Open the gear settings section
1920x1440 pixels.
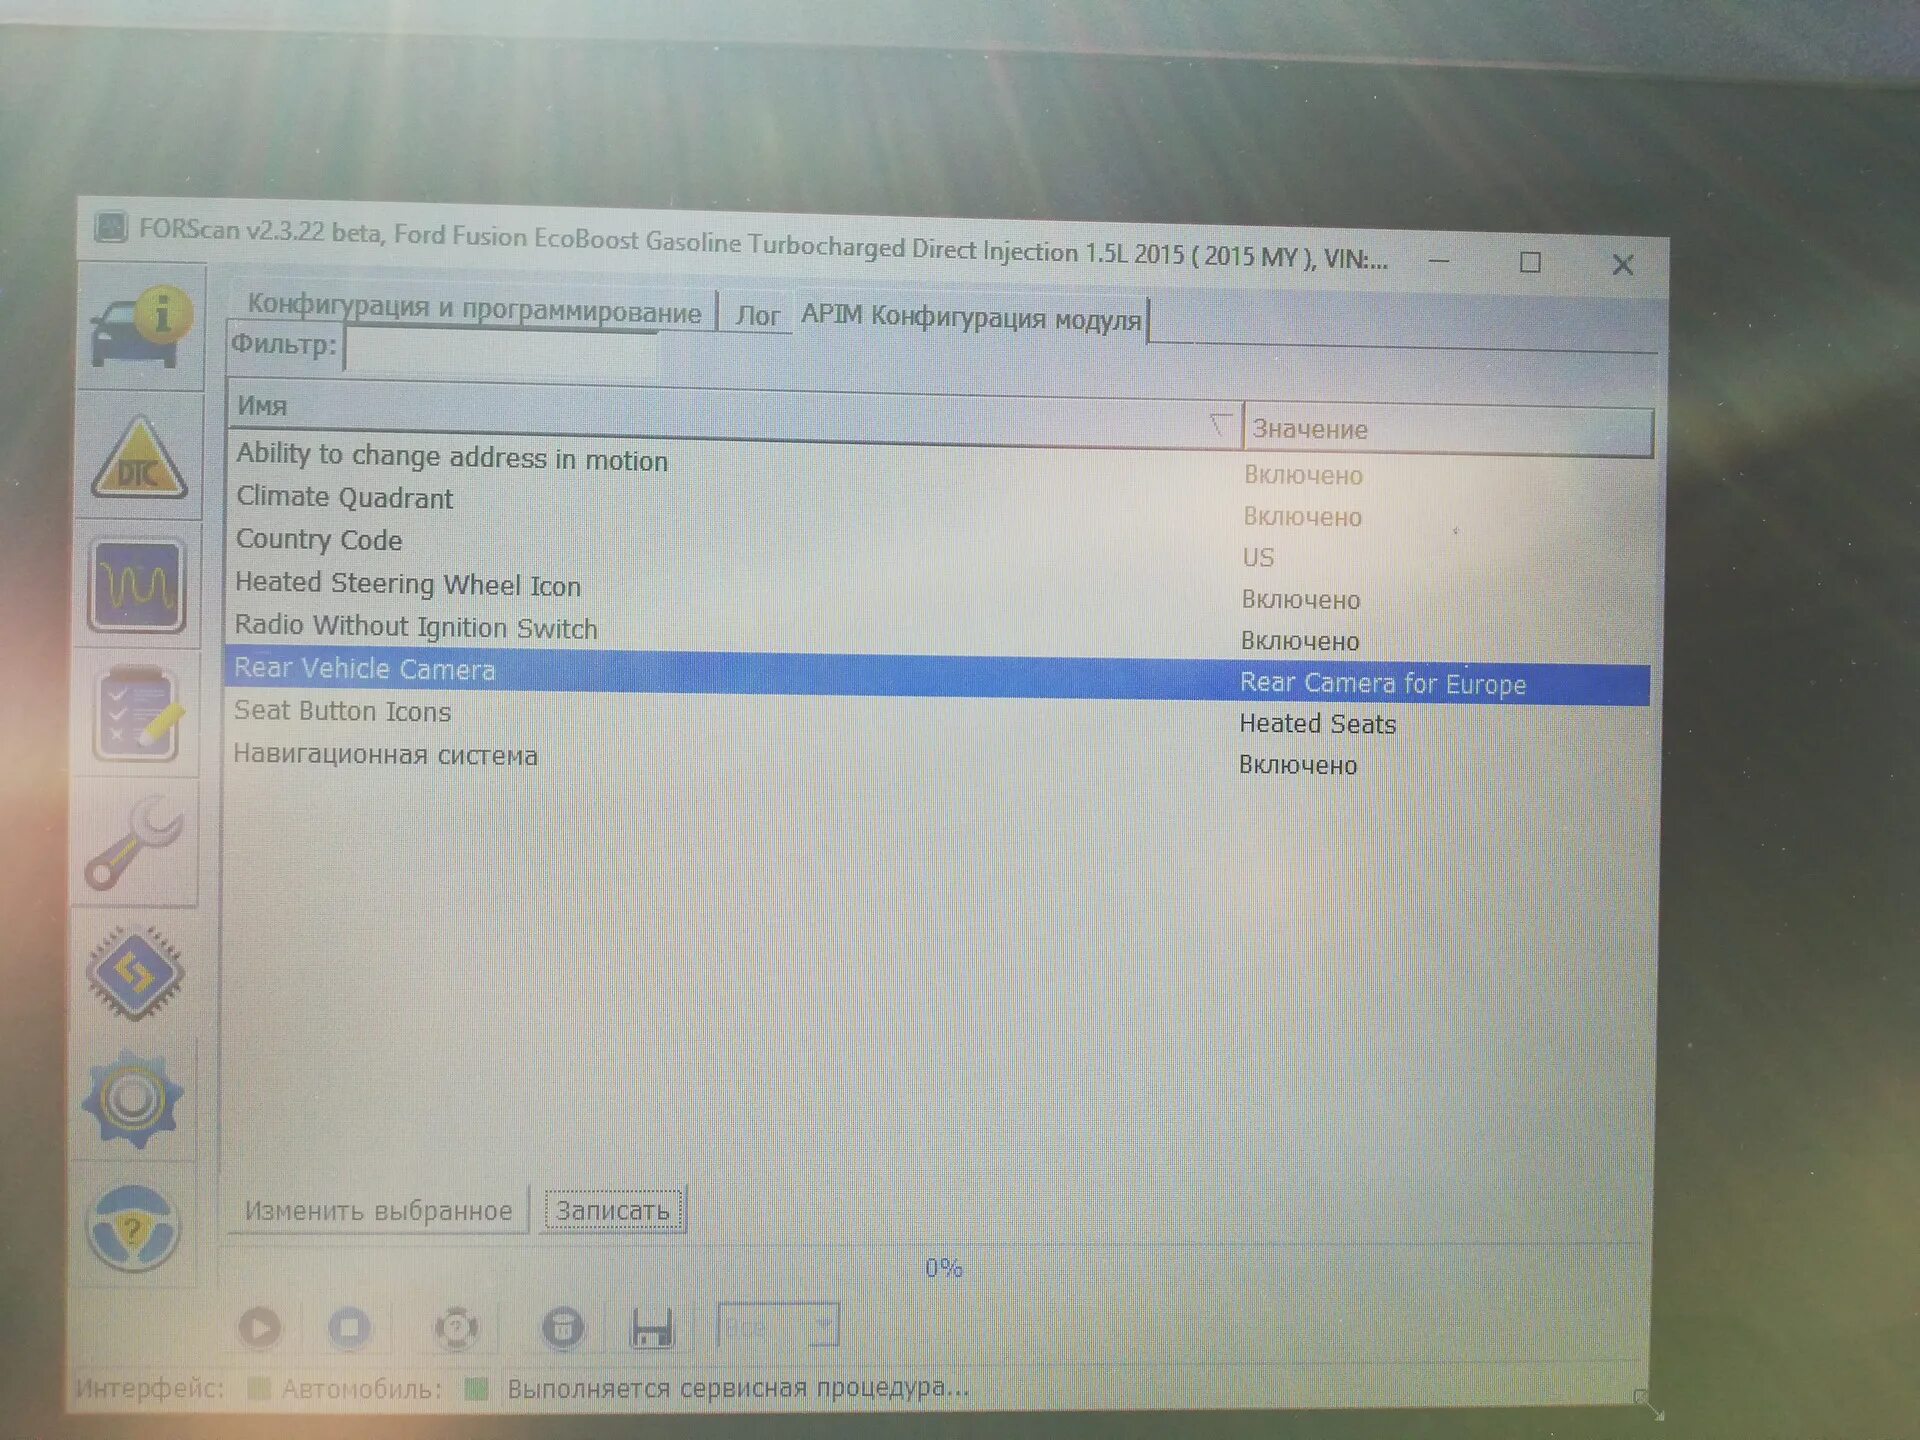click(133, 1099)
